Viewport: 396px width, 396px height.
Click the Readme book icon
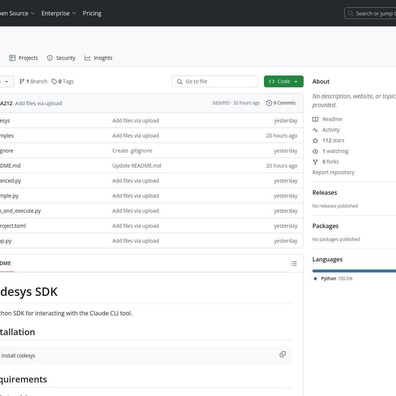(315, 119)
